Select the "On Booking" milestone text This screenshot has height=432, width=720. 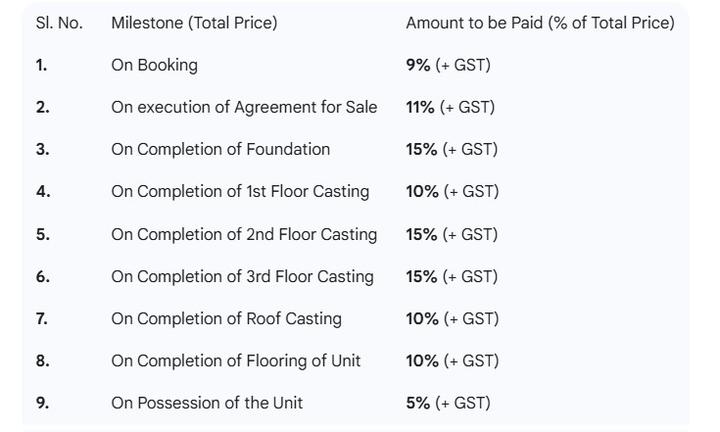pyautogui.click(x=154, y=65)
